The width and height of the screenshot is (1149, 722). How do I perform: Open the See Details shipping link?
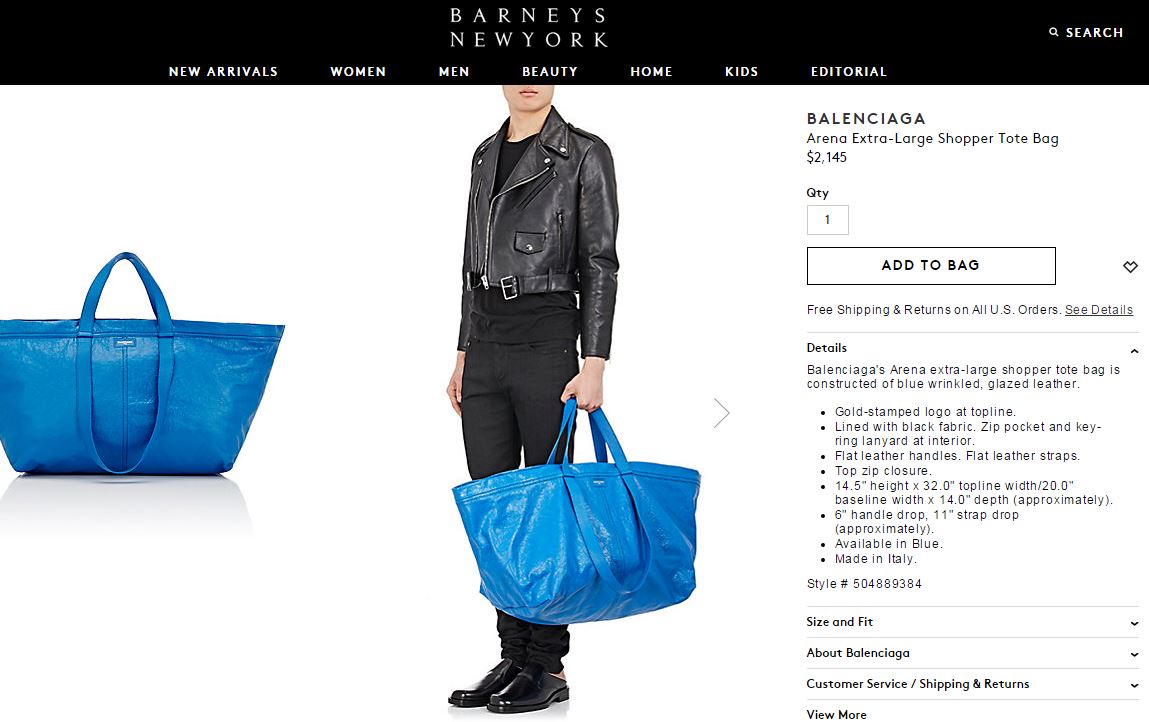[1098, 310]
